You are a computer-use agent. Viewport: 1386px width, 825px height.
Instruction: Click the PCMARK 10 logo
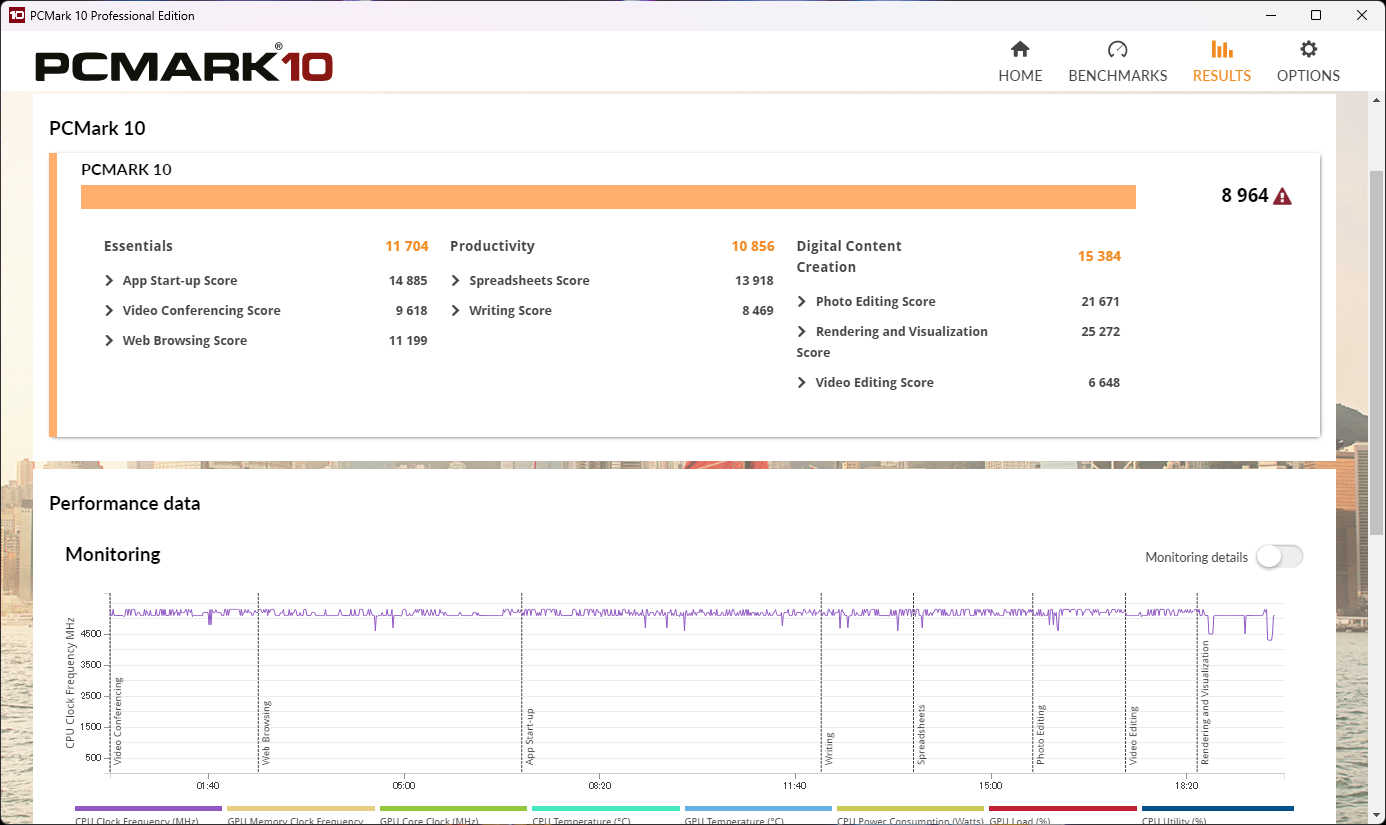184,66
